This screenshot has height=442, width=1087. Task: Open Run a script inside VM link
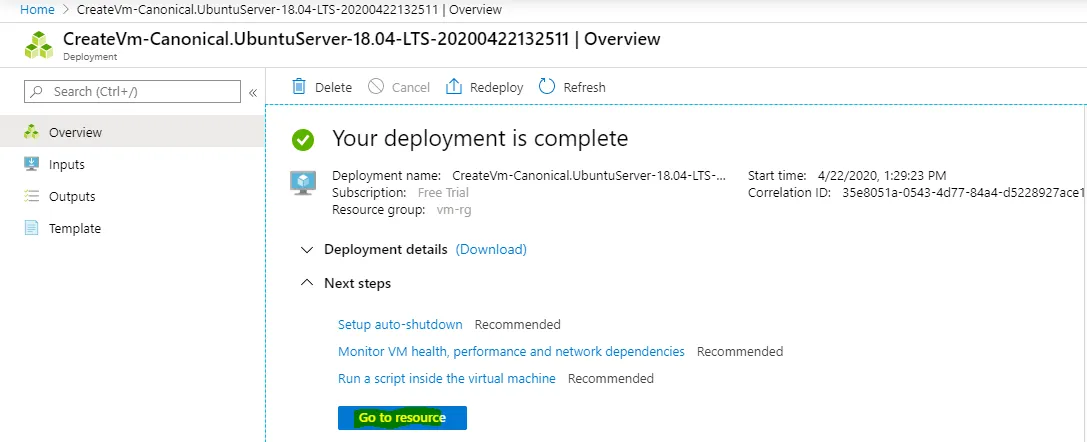coord(446,378)
